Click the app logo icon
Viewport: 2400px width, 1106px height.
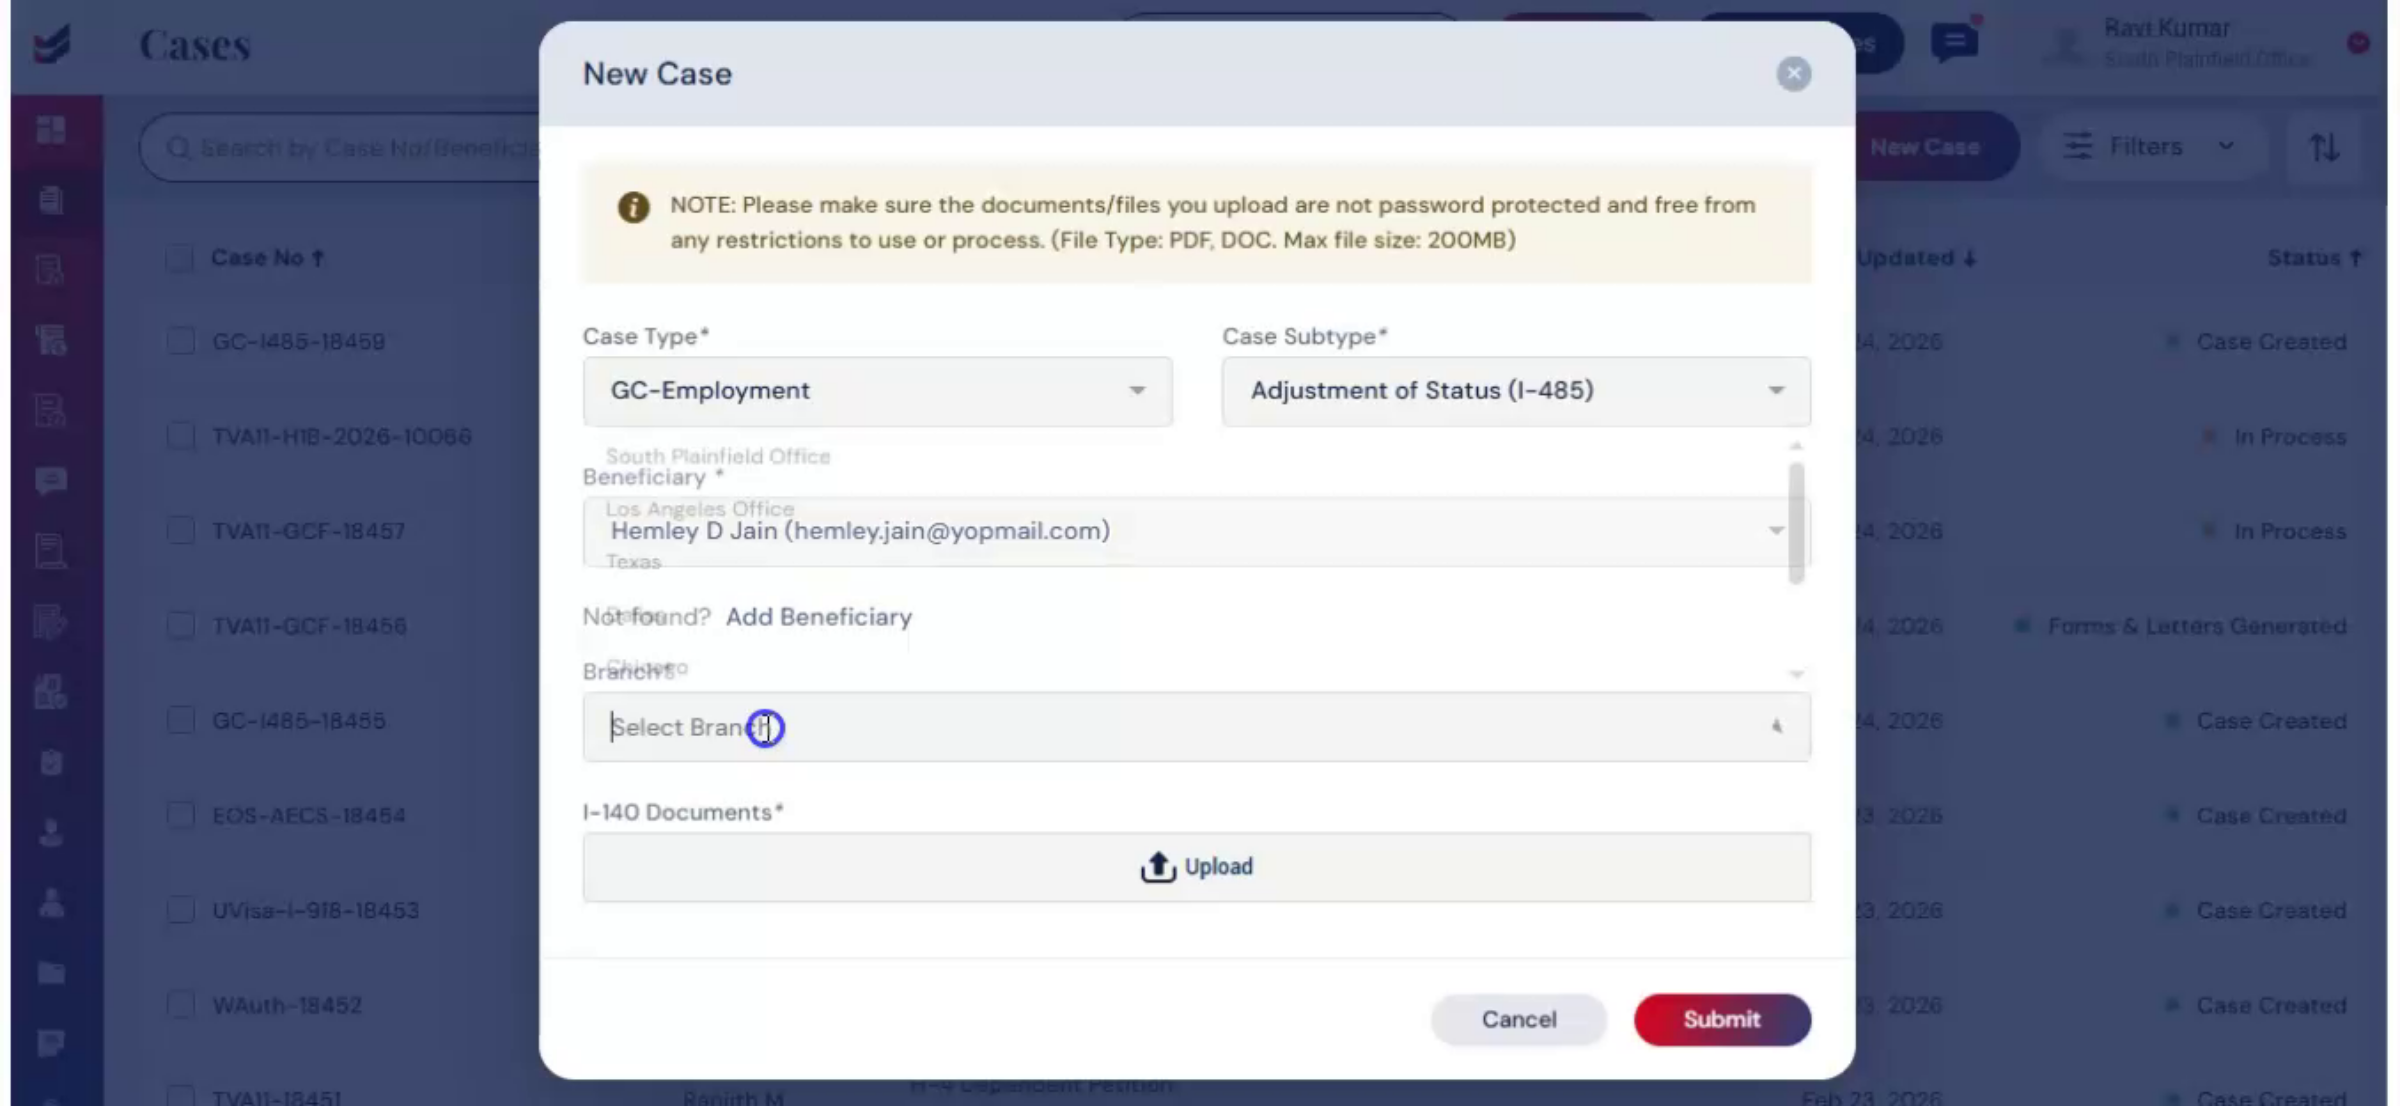point(52,44)
